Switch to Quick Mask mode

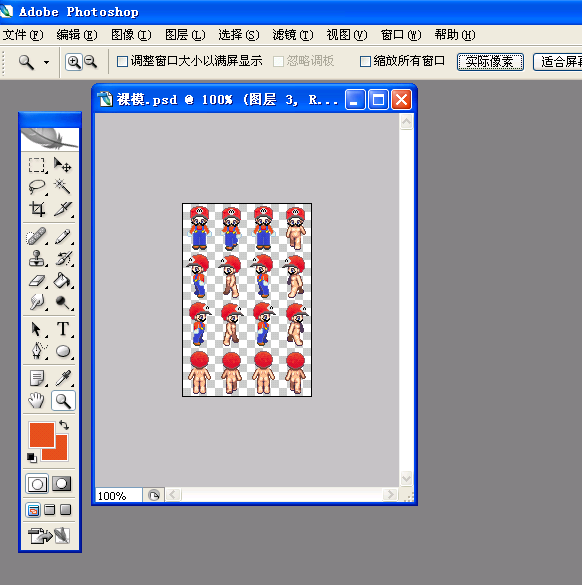62,484
